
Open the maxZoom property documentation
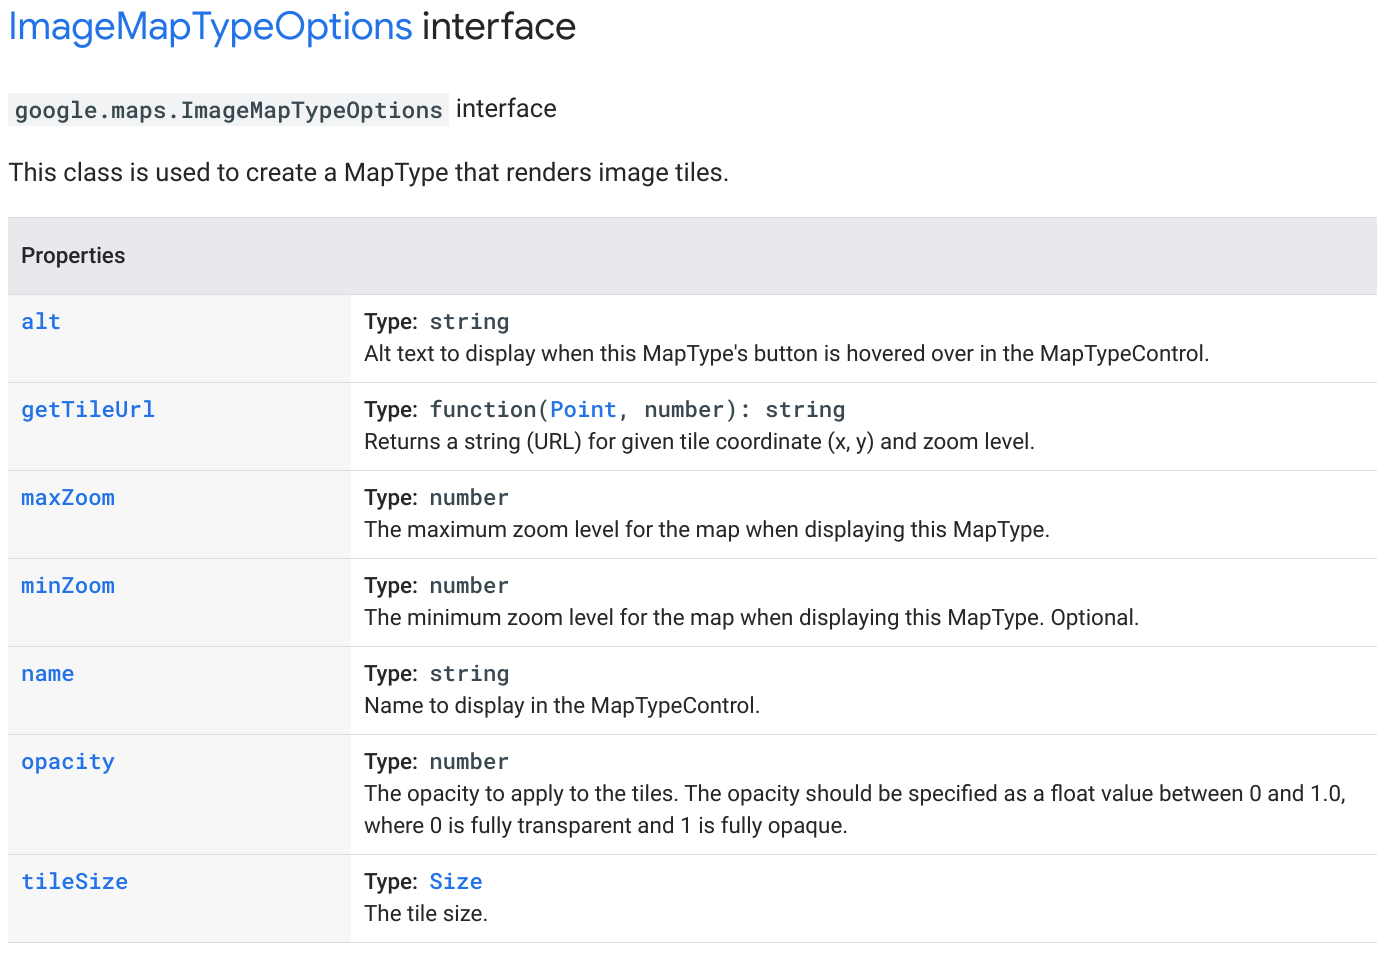pyautogui.click(x=67, y=497)
